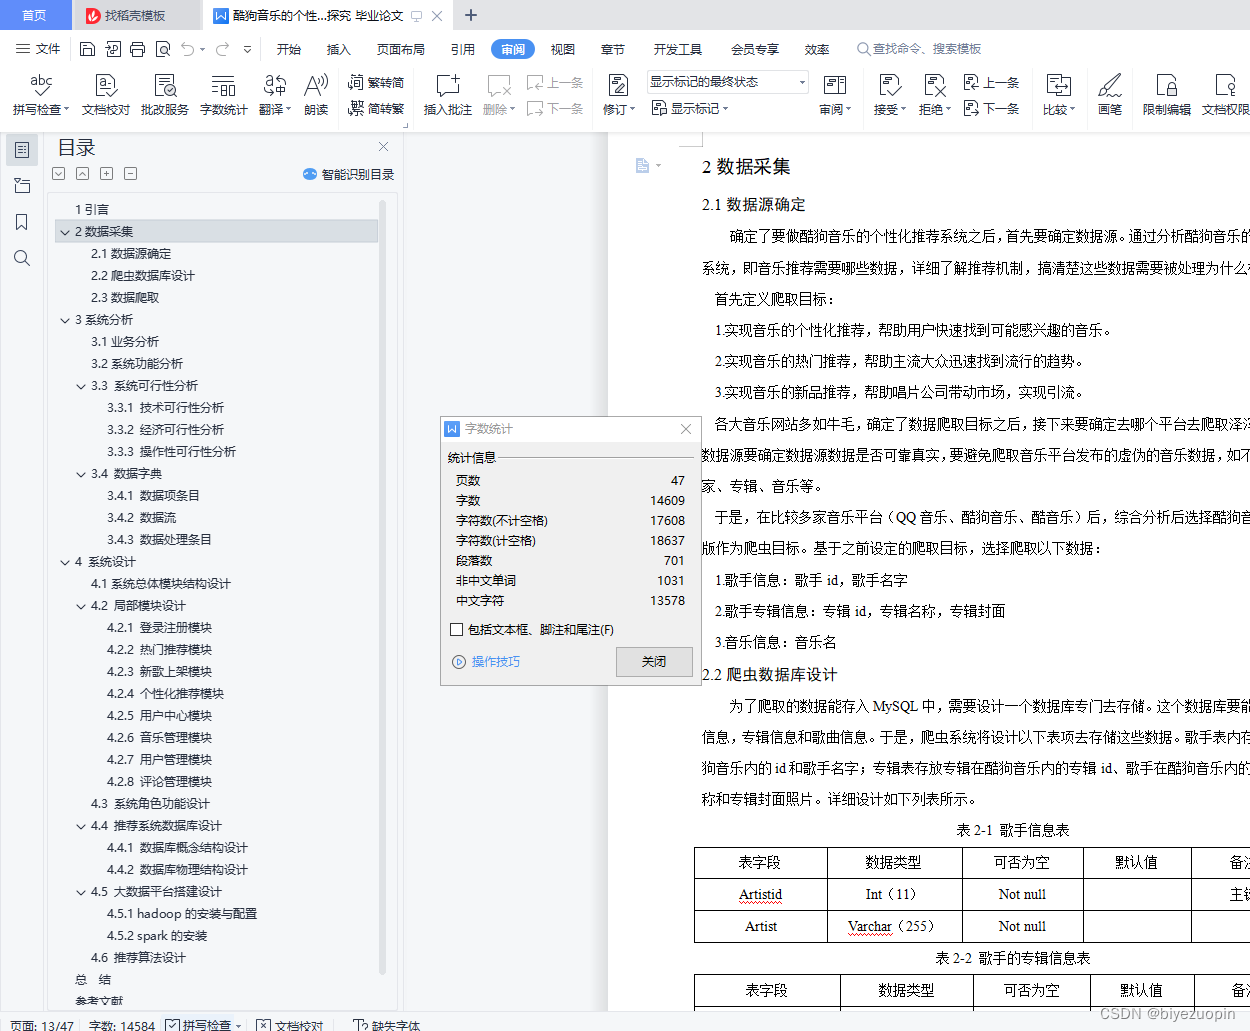Click the Redo arrow icon
Viewport: 1250px width, 1031px height.
pos(222,49)
